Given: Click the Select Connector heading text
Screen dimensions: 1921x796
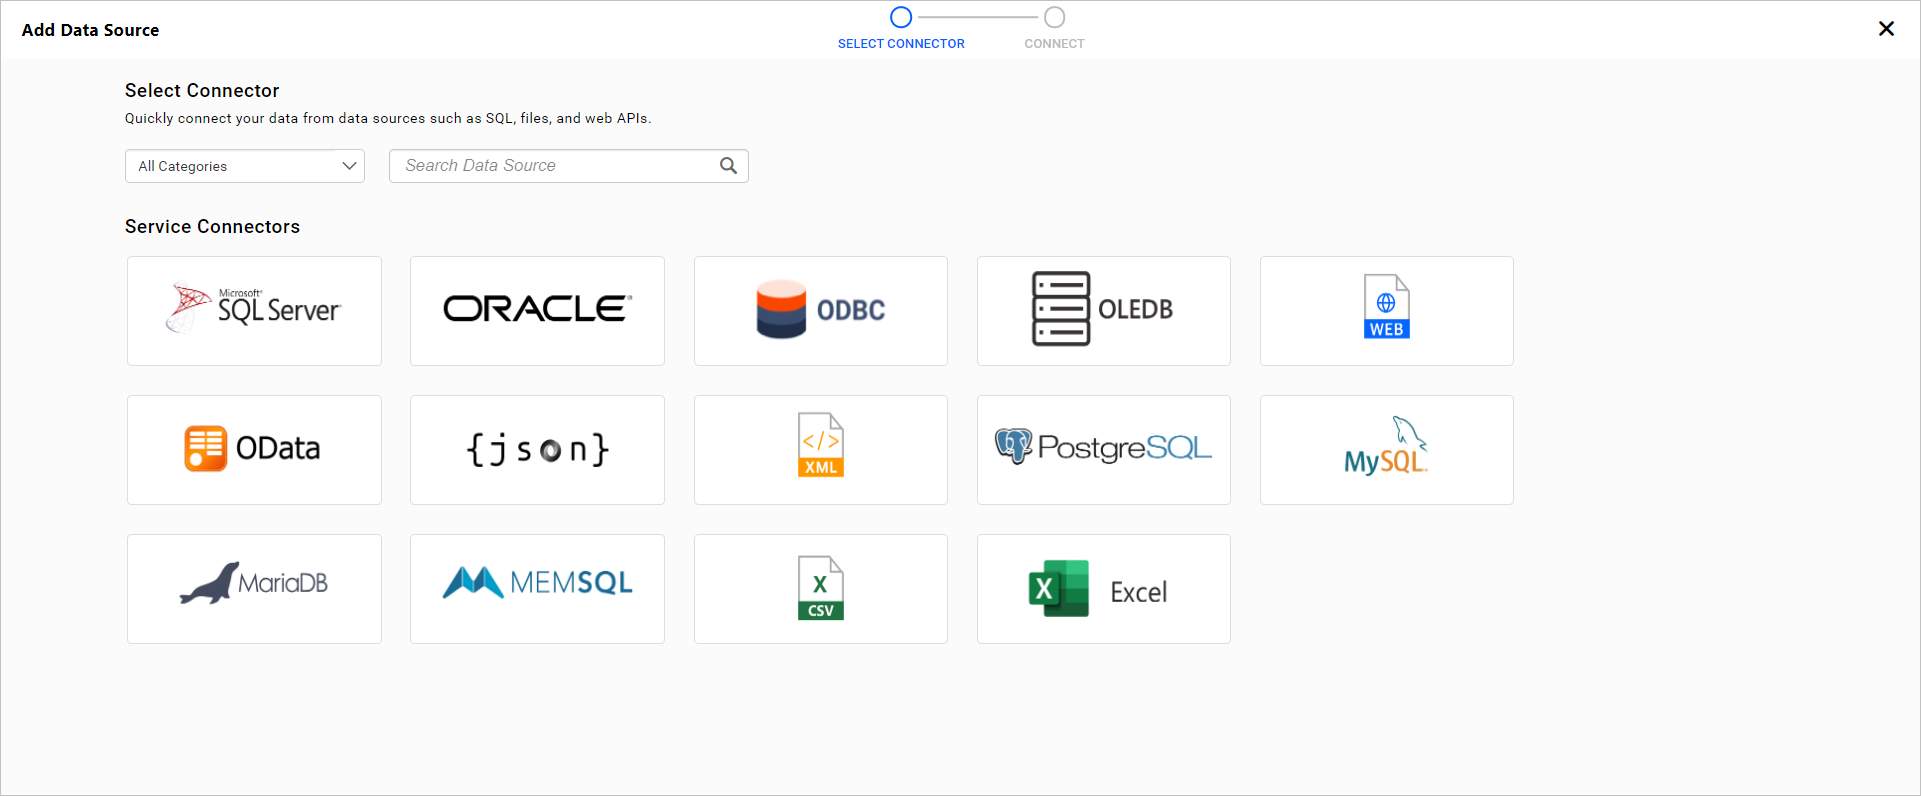Looking at the screenshot, I should 202,91.
